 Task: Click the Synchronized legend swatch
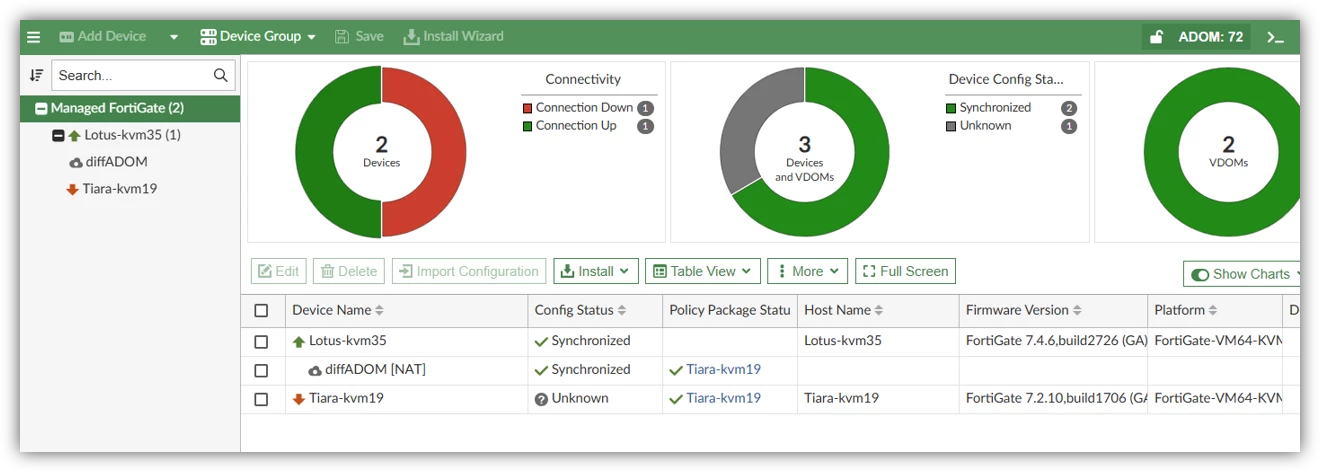(951, 108)
